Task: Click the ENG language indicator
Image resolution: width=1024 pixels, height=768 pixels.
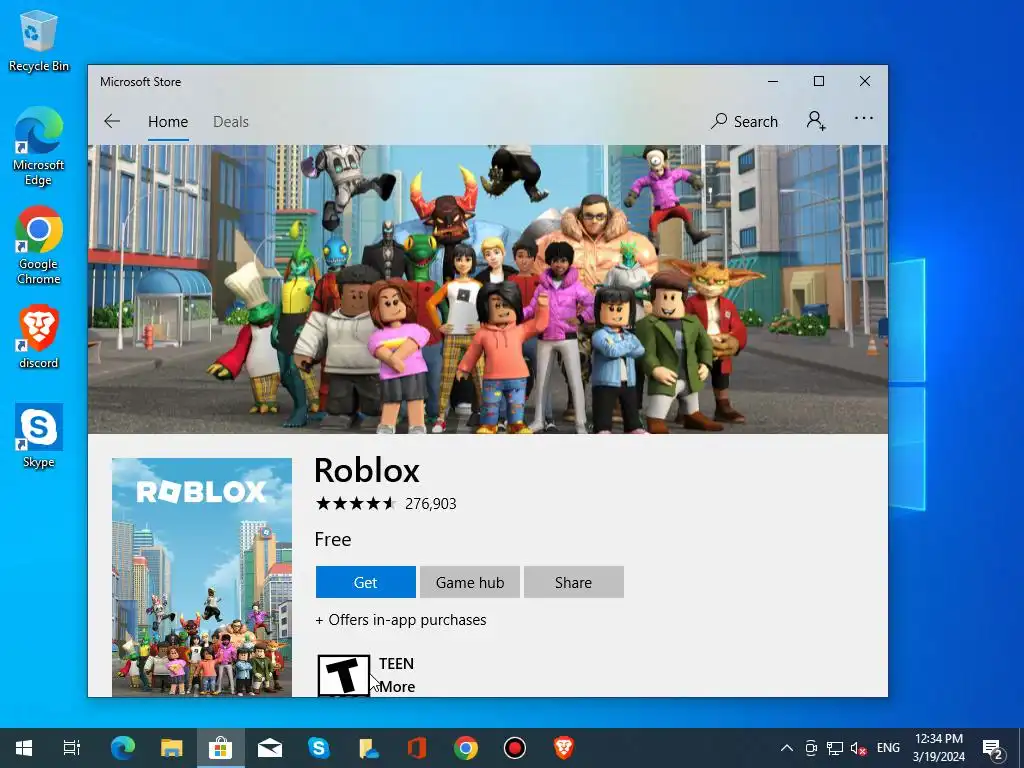Action: [888, 748]
